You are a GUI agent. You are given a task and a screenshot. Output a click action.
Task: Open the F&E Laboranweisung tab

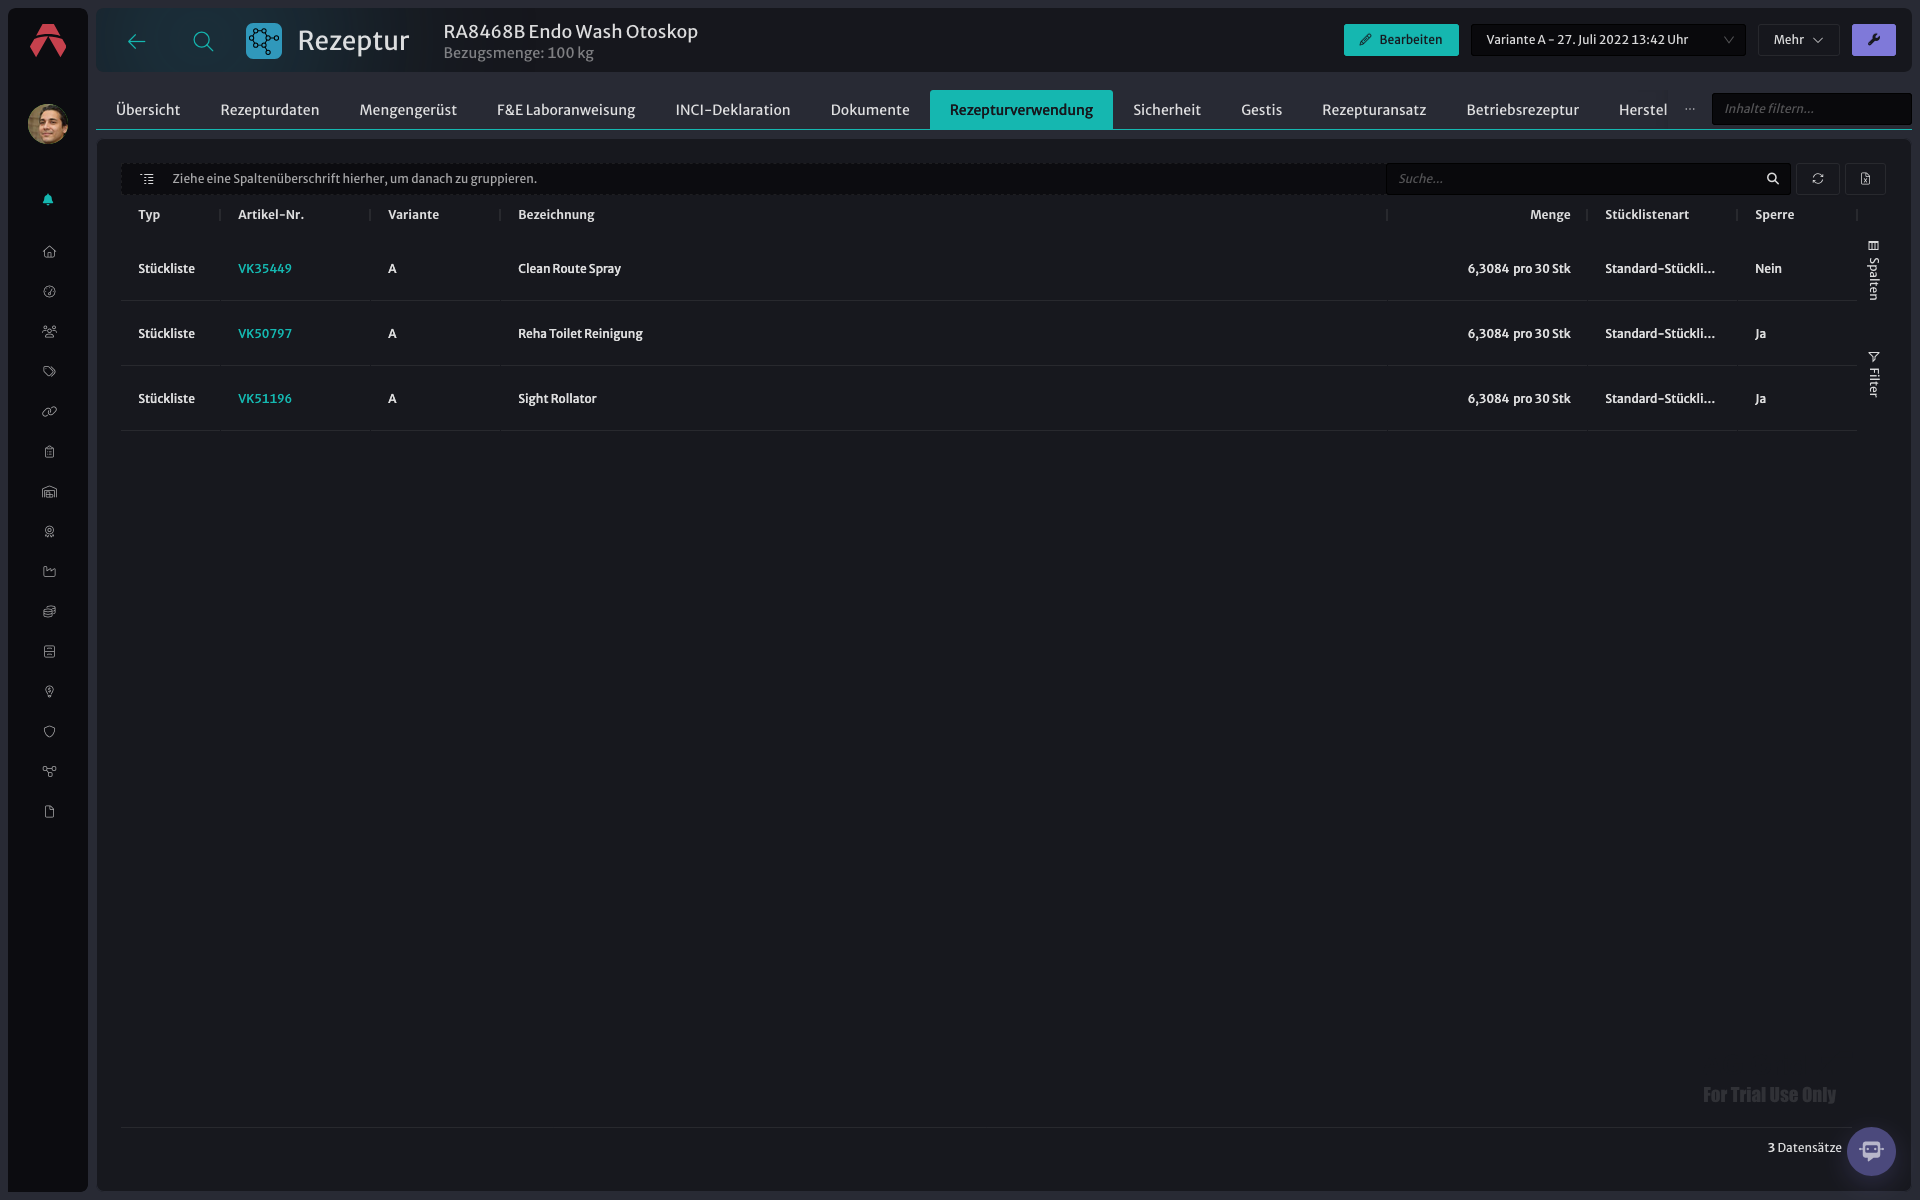[x=566, y=110]
